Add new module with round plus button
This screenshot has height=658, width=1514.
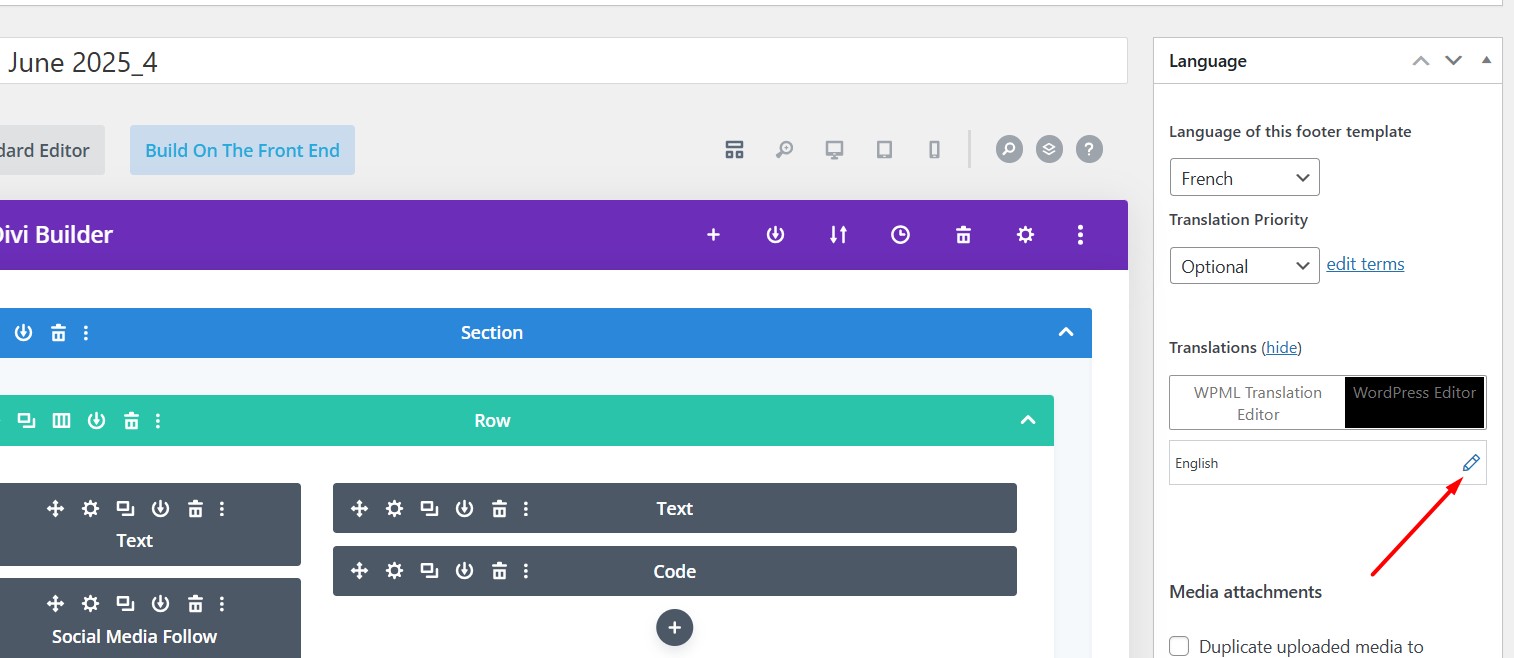tap(675, 627)
